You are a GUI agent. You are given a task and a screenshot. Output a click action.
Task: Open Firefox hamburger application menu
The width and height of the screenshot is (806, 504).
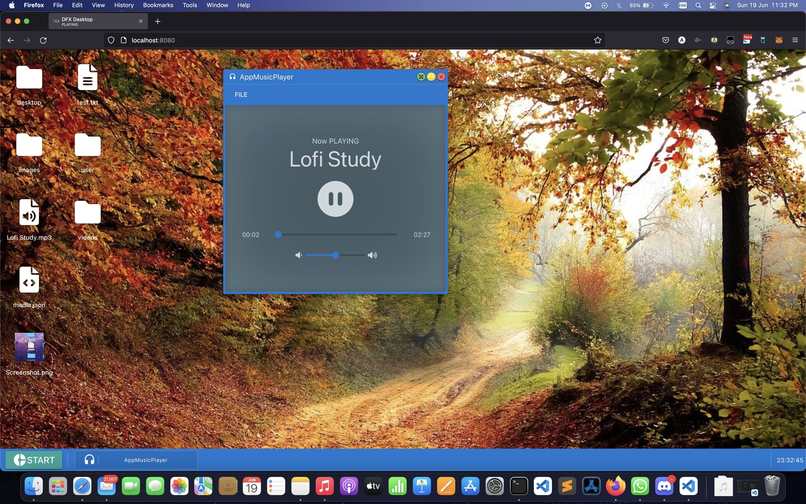click(795, 40)
